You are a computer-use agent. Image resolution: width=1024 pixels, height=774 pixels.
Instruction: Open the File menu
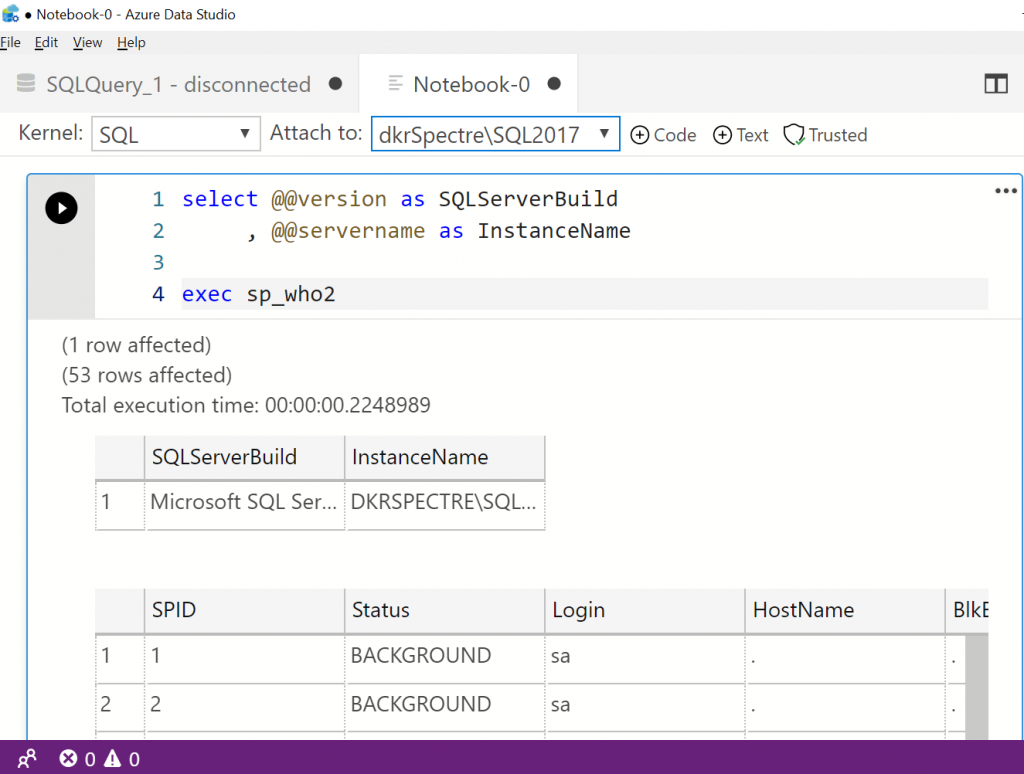[11, 42]
